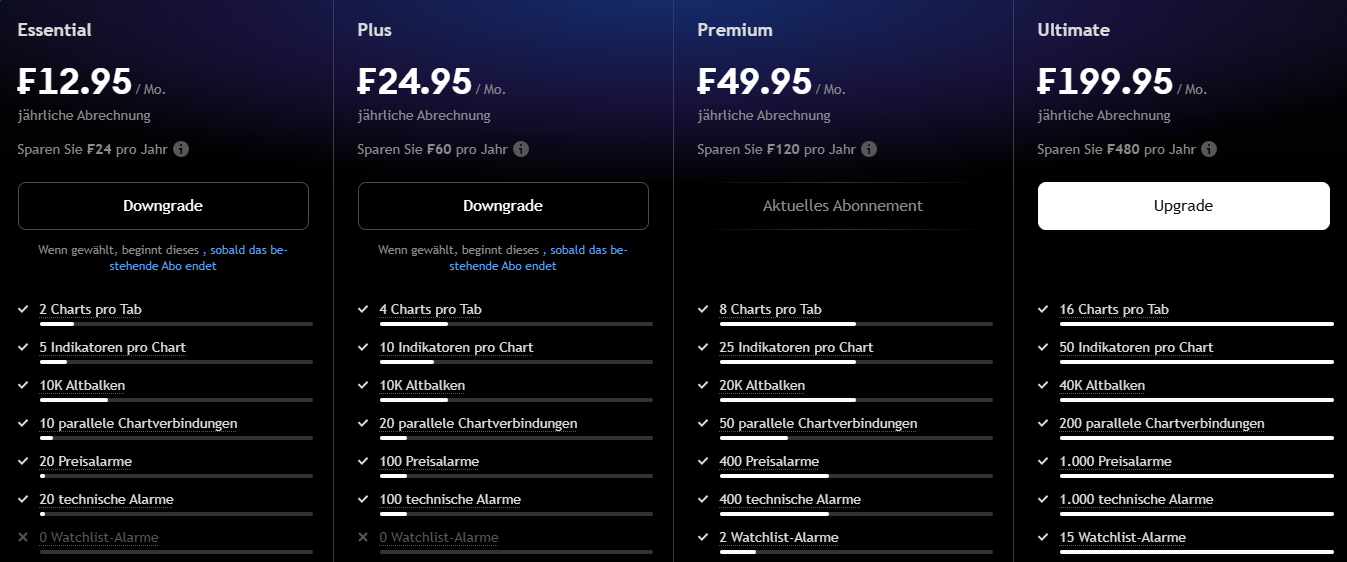Screen dimensions: 1347x562
Task: Click the Ultimate plan Upgrade button
Action: pos(1183,206)
